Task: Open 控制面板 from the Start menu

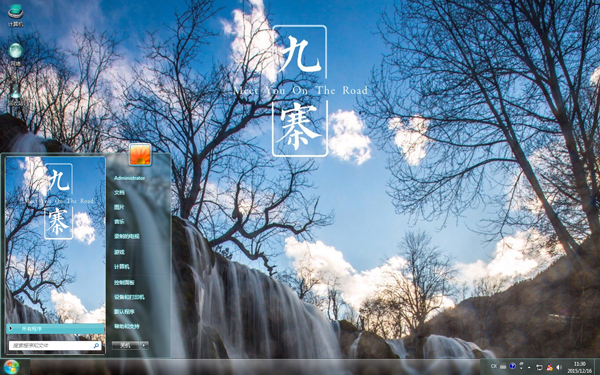Action: point(124,282)
